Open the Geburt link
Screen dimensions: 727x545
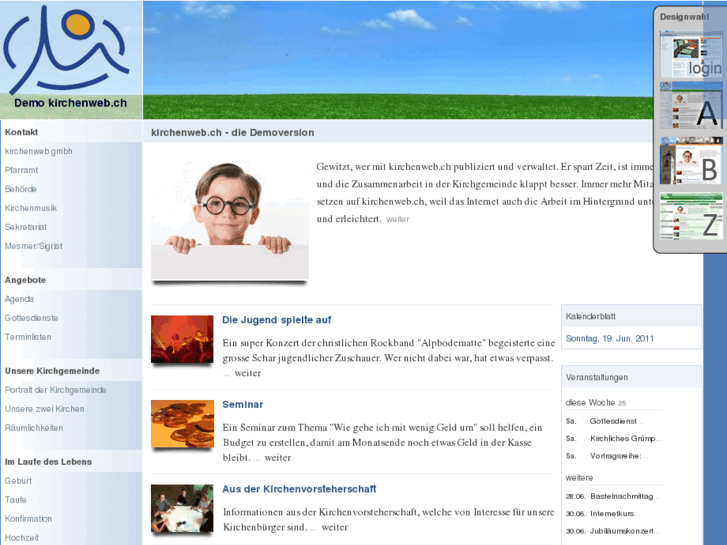click(x=19, y=481)
